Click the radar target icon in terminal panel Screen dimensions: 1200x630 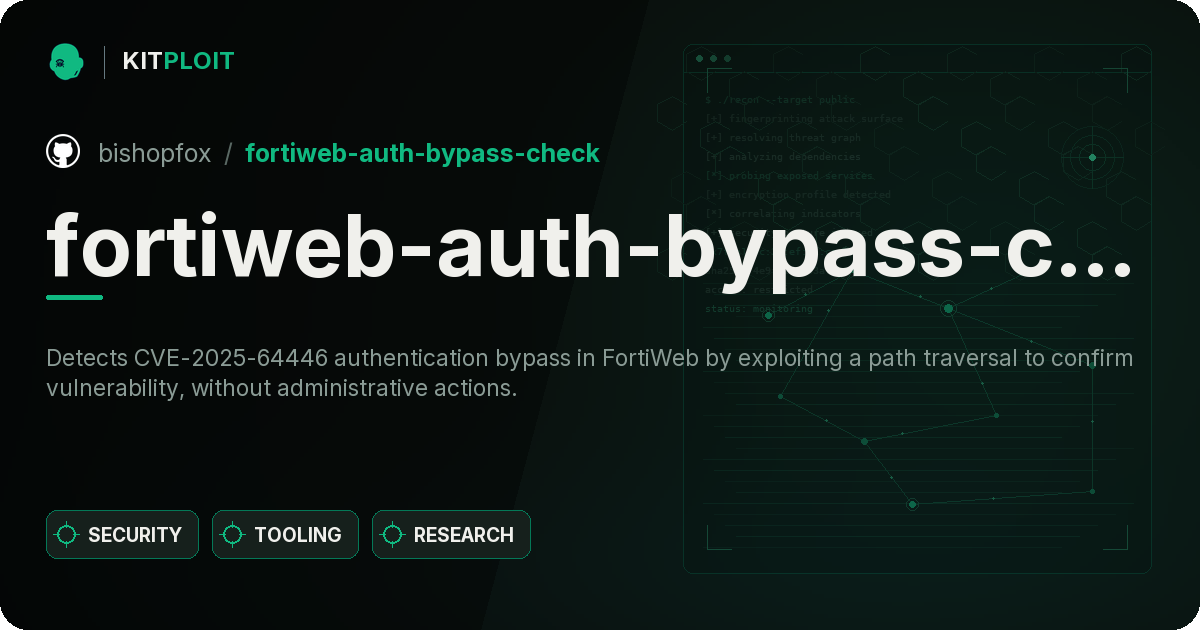coord(1092,157)
